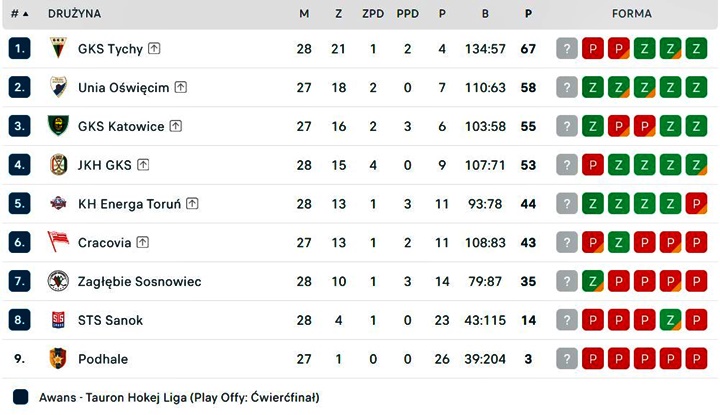The width and height of the screenshot is (720, 415).
Task: Click the FORMA column header
Action: (632, 14)
